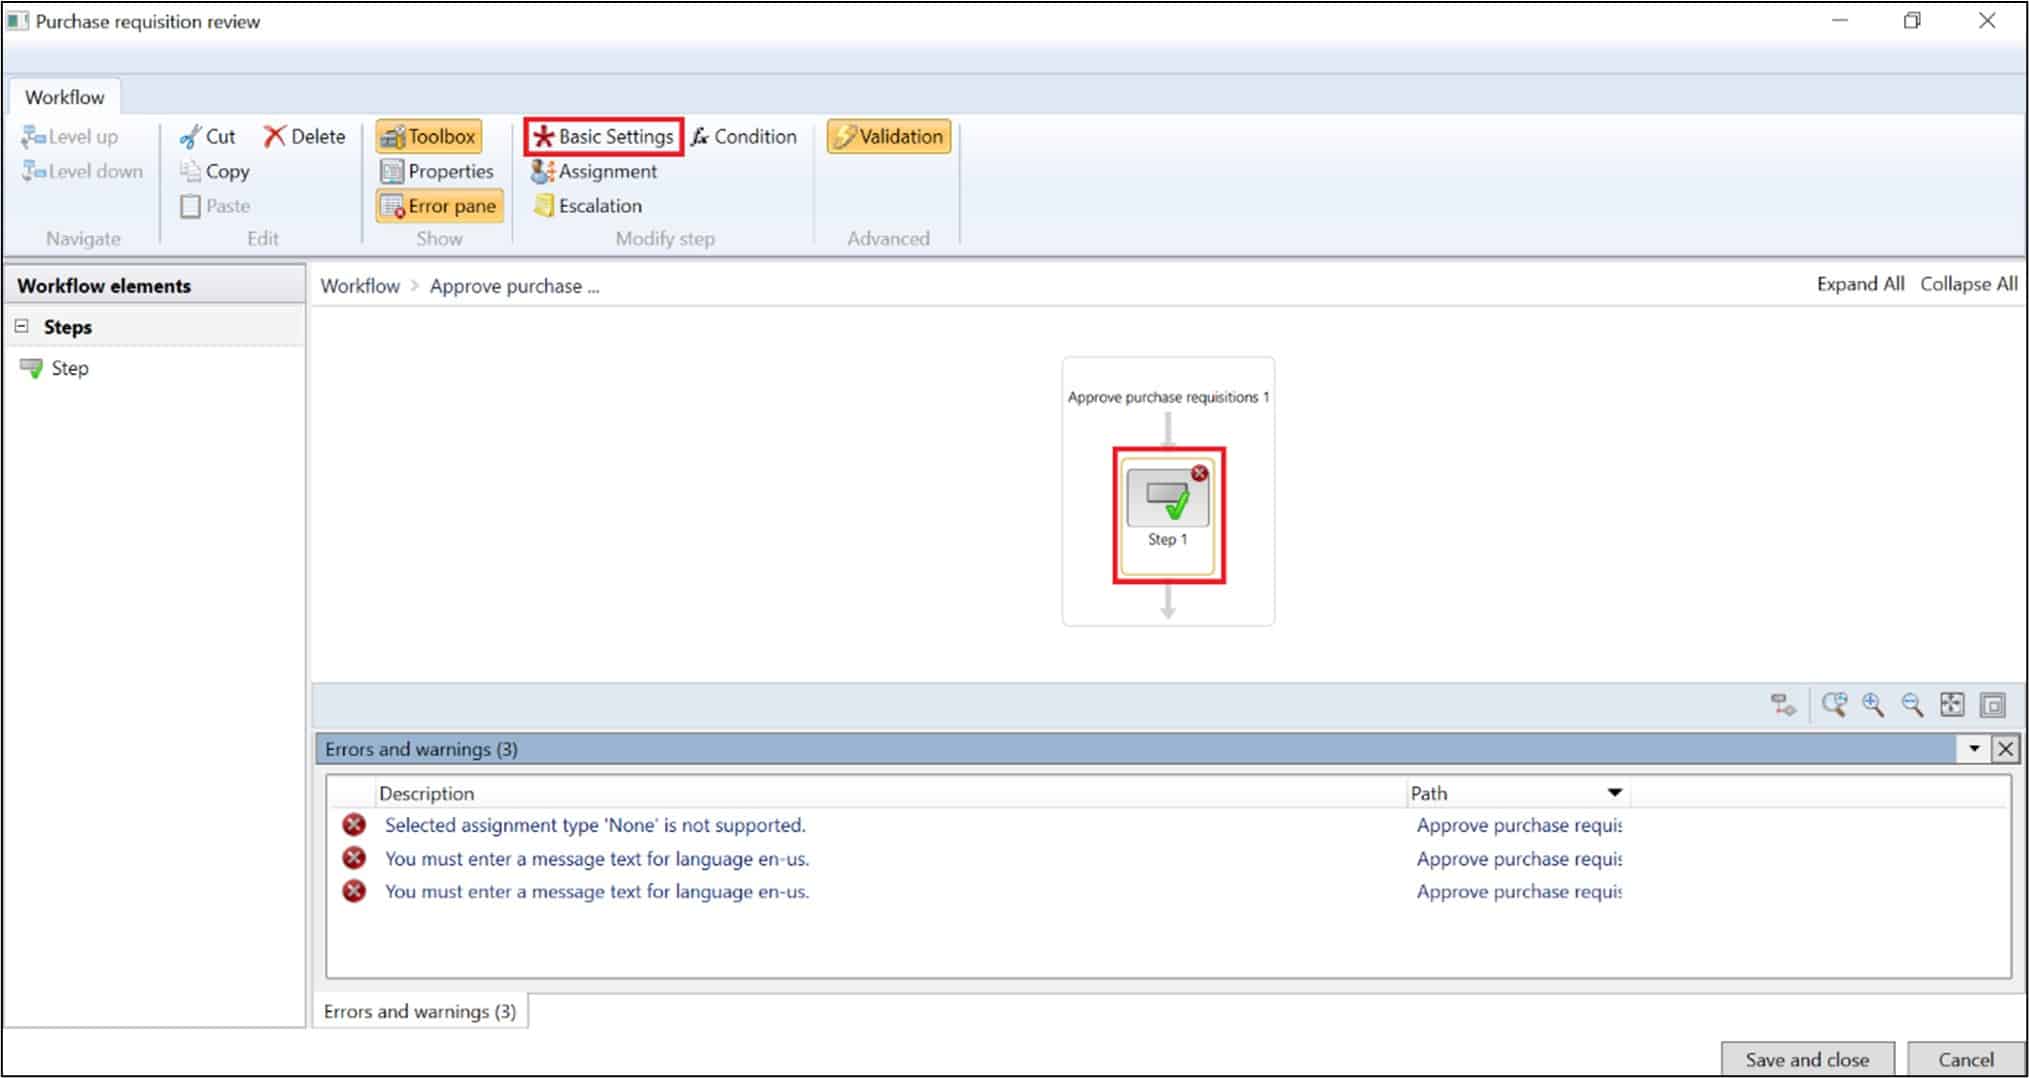Zoom out on the workflow canvas
The width and height of the screenshot is (2029, 1078).
click(x=1912, y=705)
